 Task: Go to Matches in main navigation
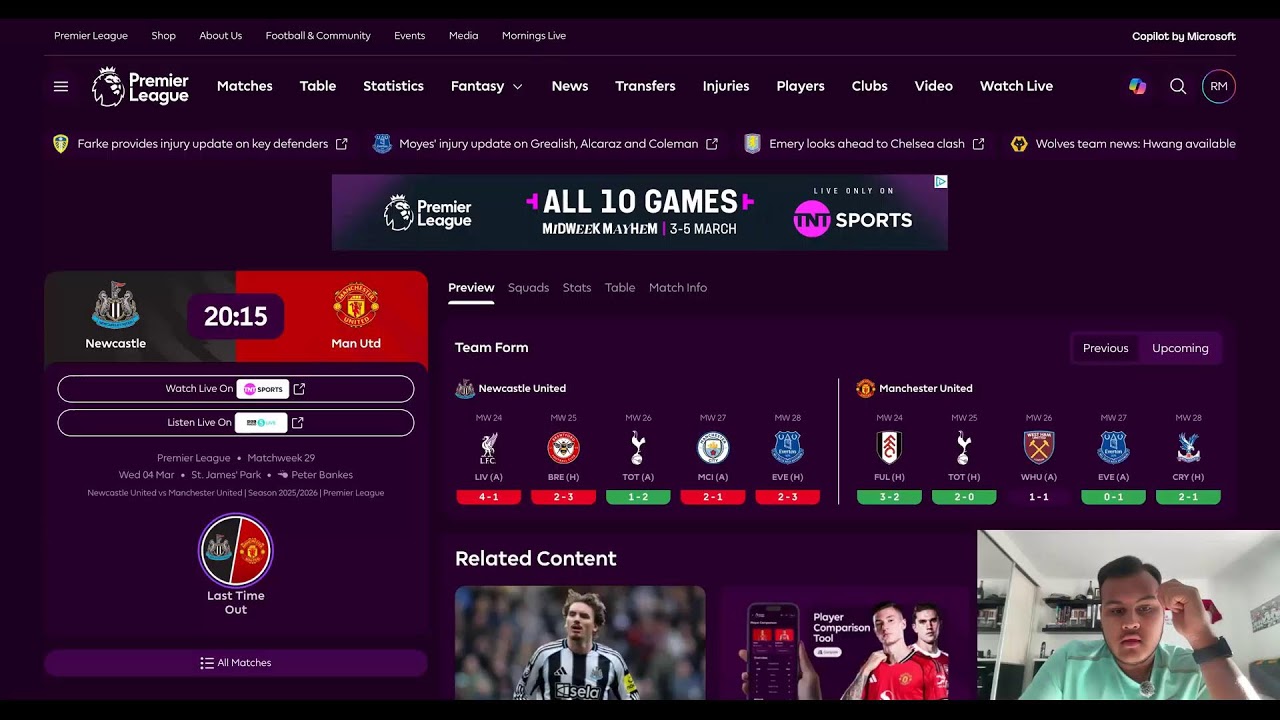[245, 86]
